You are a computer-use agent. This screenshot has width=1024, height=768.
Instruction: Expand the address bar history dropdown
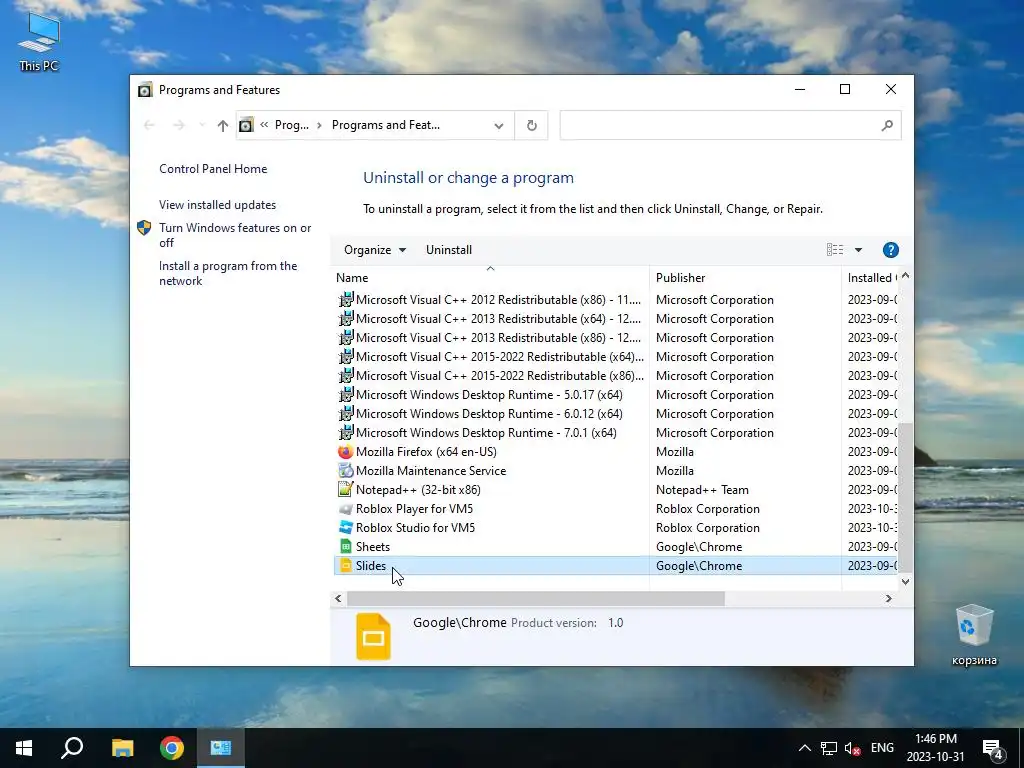(x=499, y=125)
